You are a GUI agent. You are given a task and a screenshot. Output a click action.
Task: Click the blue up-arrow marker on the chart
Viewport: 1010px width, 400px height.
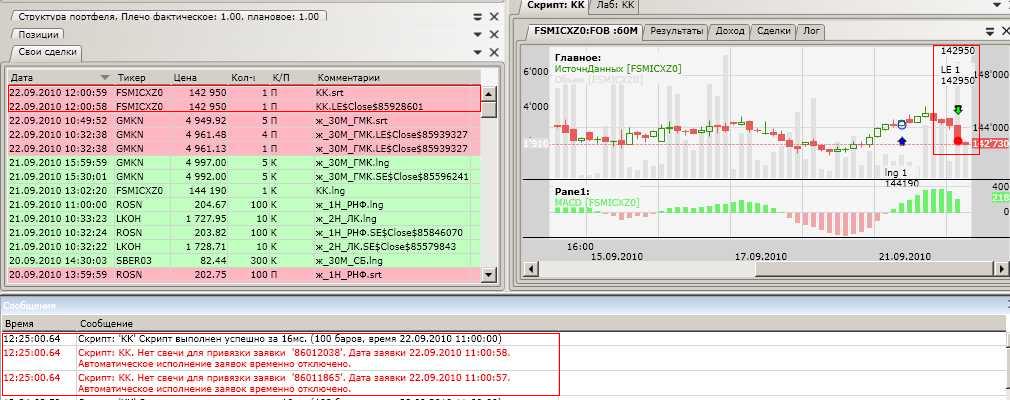tap(902, 139)
